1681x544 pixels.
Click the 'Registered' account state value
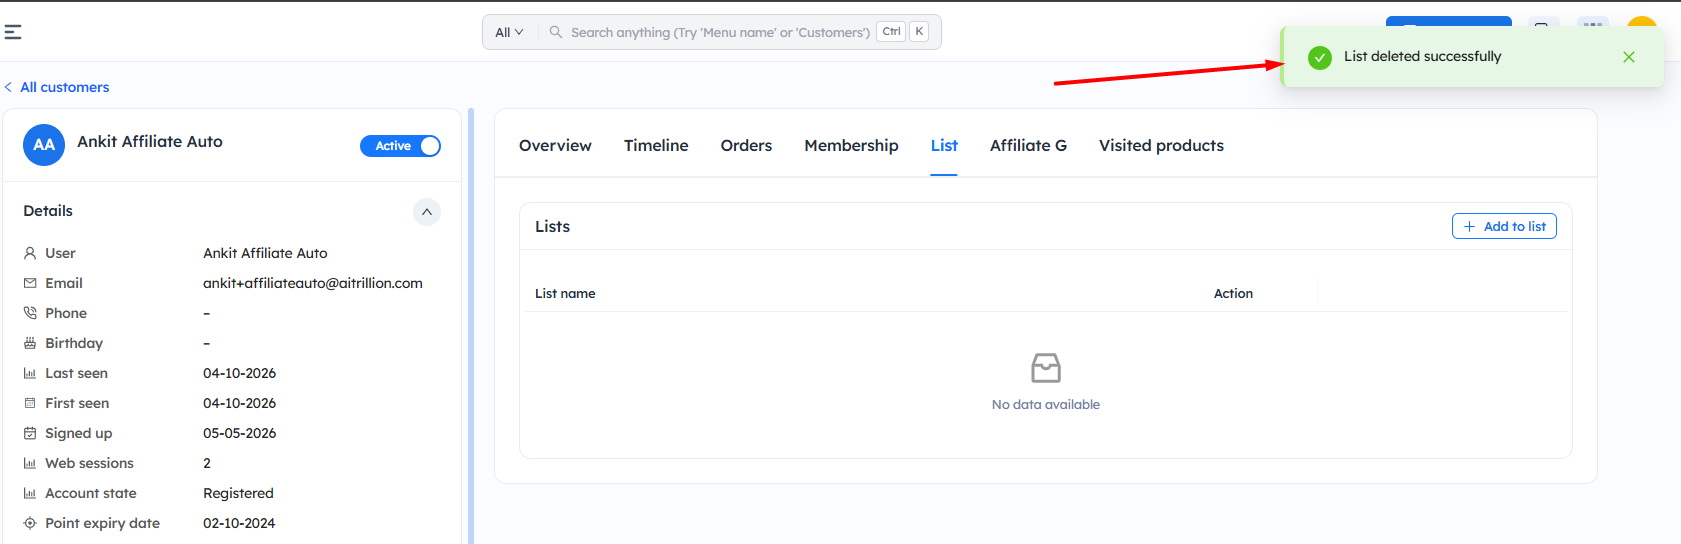click(x=238, y=493)
